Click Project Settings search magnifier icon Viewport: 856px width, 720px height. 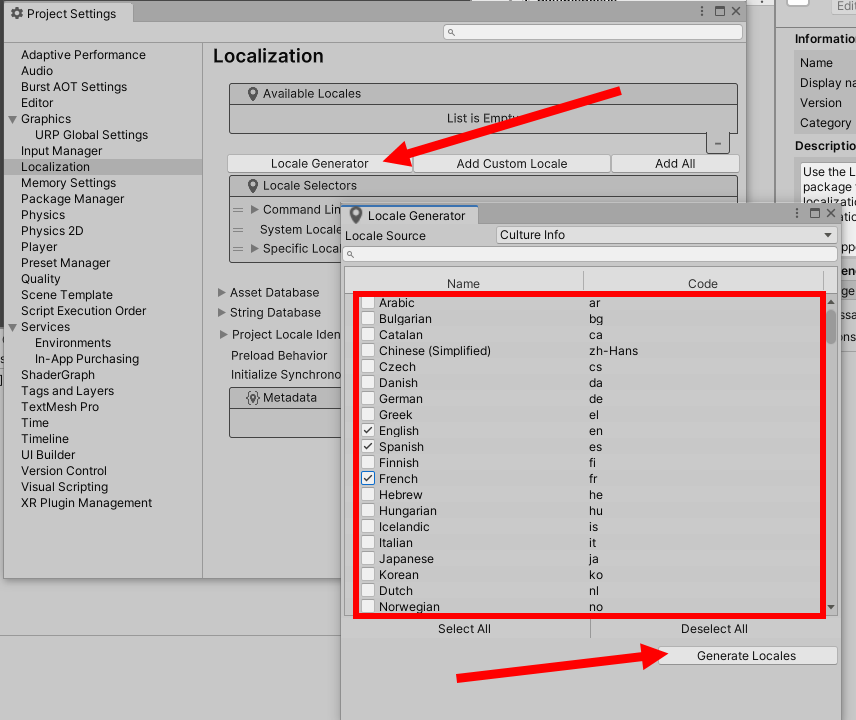click(x=451, y=32)
